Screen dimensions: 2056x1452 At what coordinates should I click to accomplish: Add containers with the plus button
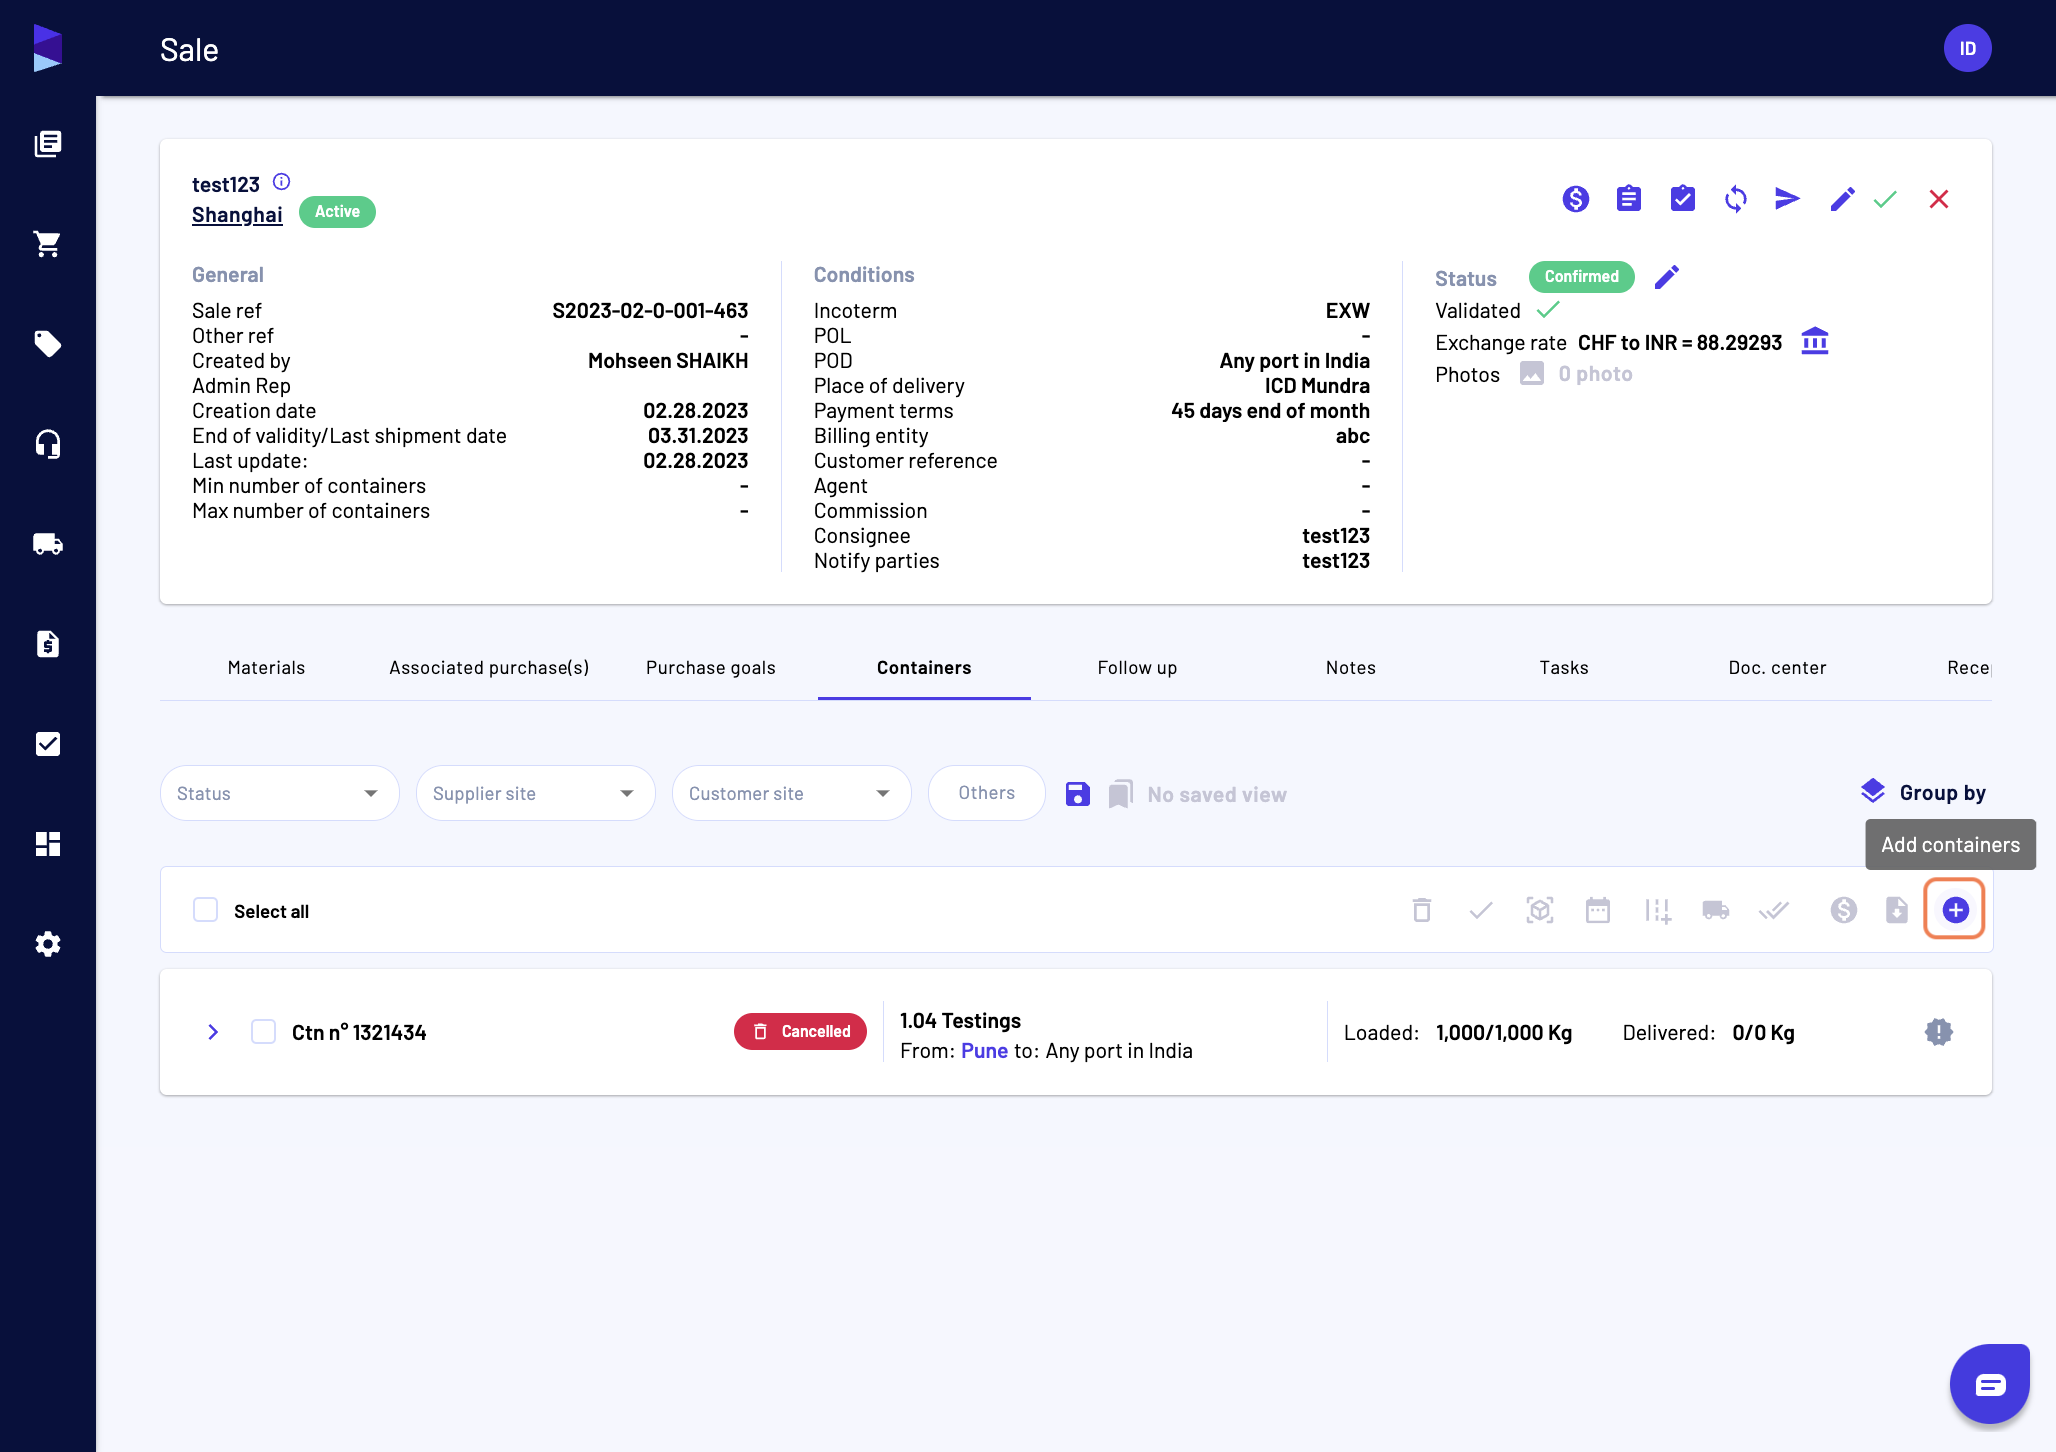tap(1955, 910)
